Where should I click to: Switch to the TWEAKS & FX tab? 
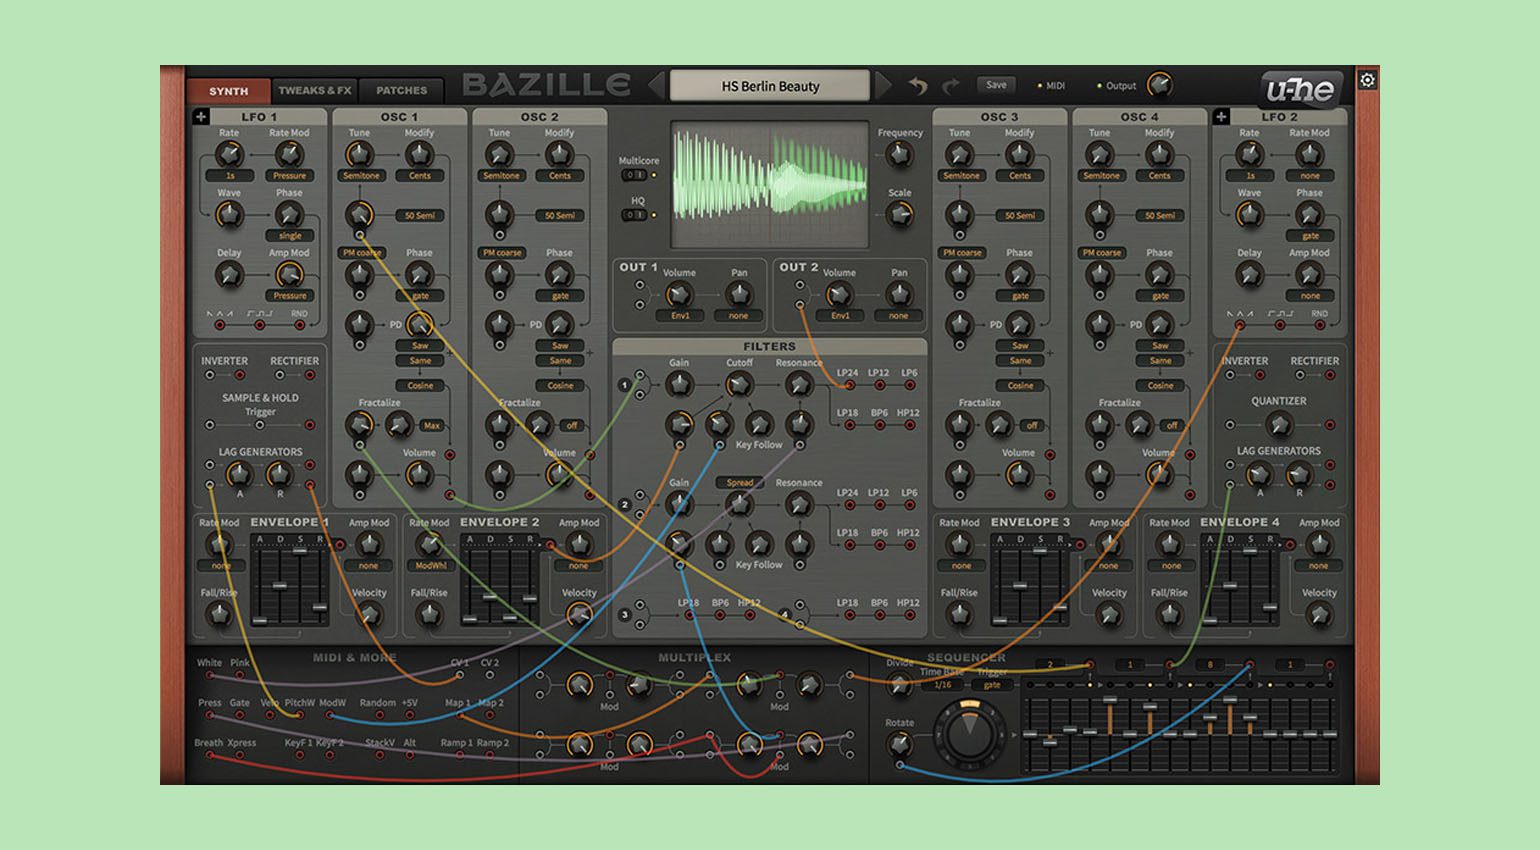pos(315,90)
